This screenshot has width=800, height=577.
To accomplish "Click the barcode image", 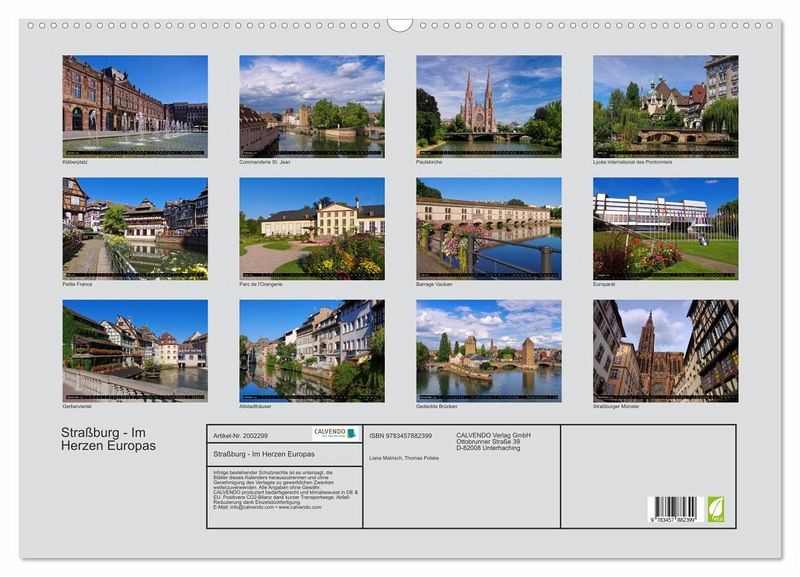I will [x=676, y=509].
